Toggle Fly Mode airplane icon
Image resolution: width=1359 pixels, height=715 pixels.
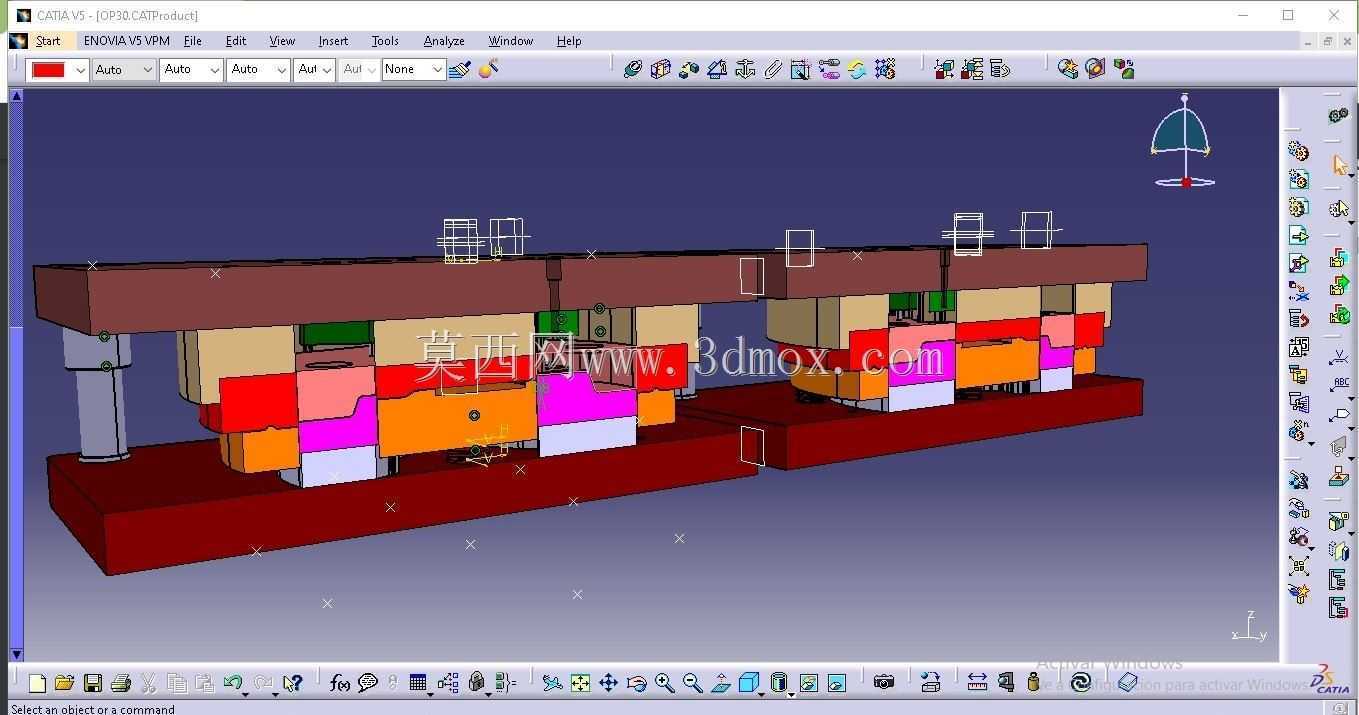[x=552, y=683]
